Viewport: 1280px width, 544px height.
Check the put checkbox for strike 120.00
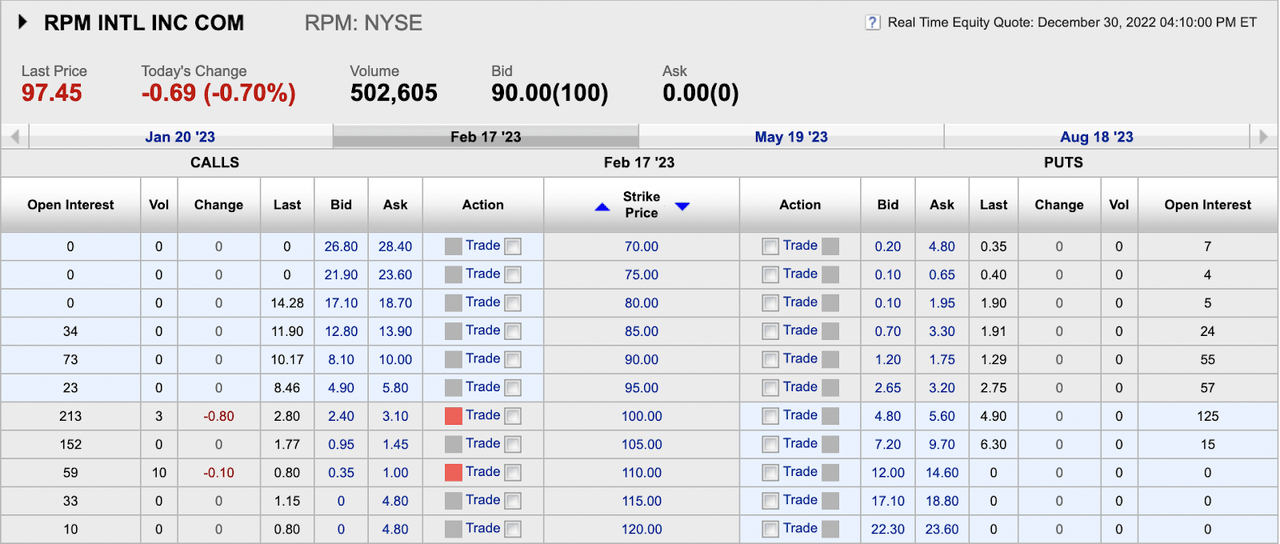(770, 529)
